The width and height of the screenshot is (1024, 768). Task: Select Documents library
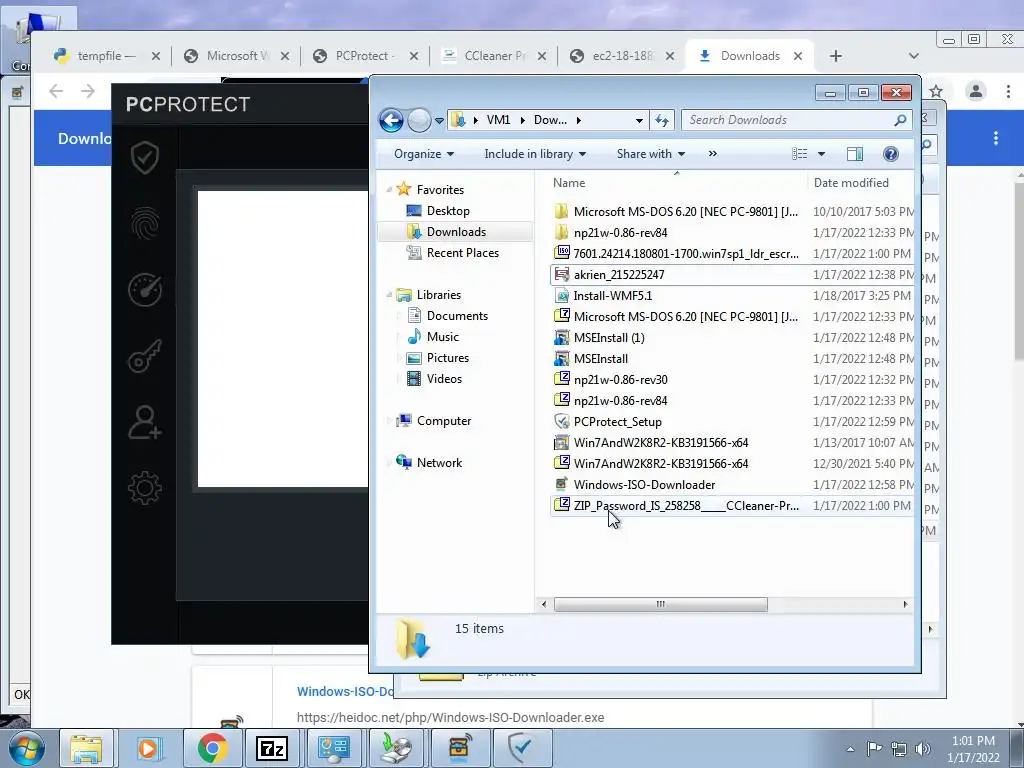[457, 316]
